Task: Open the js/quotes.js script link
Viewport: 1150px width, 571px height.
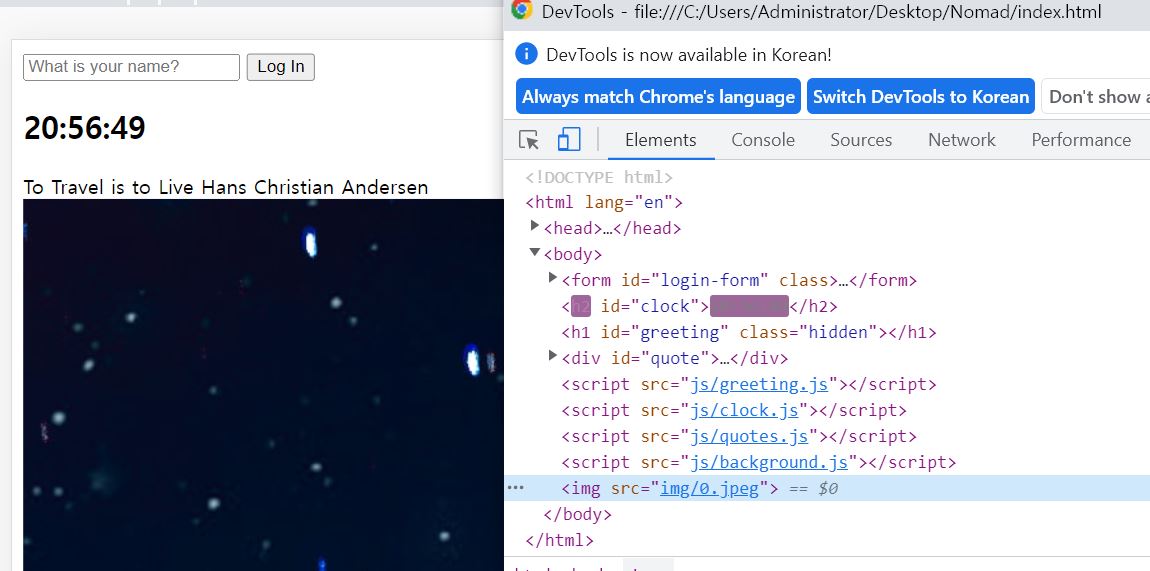Action: coord(749,436)
